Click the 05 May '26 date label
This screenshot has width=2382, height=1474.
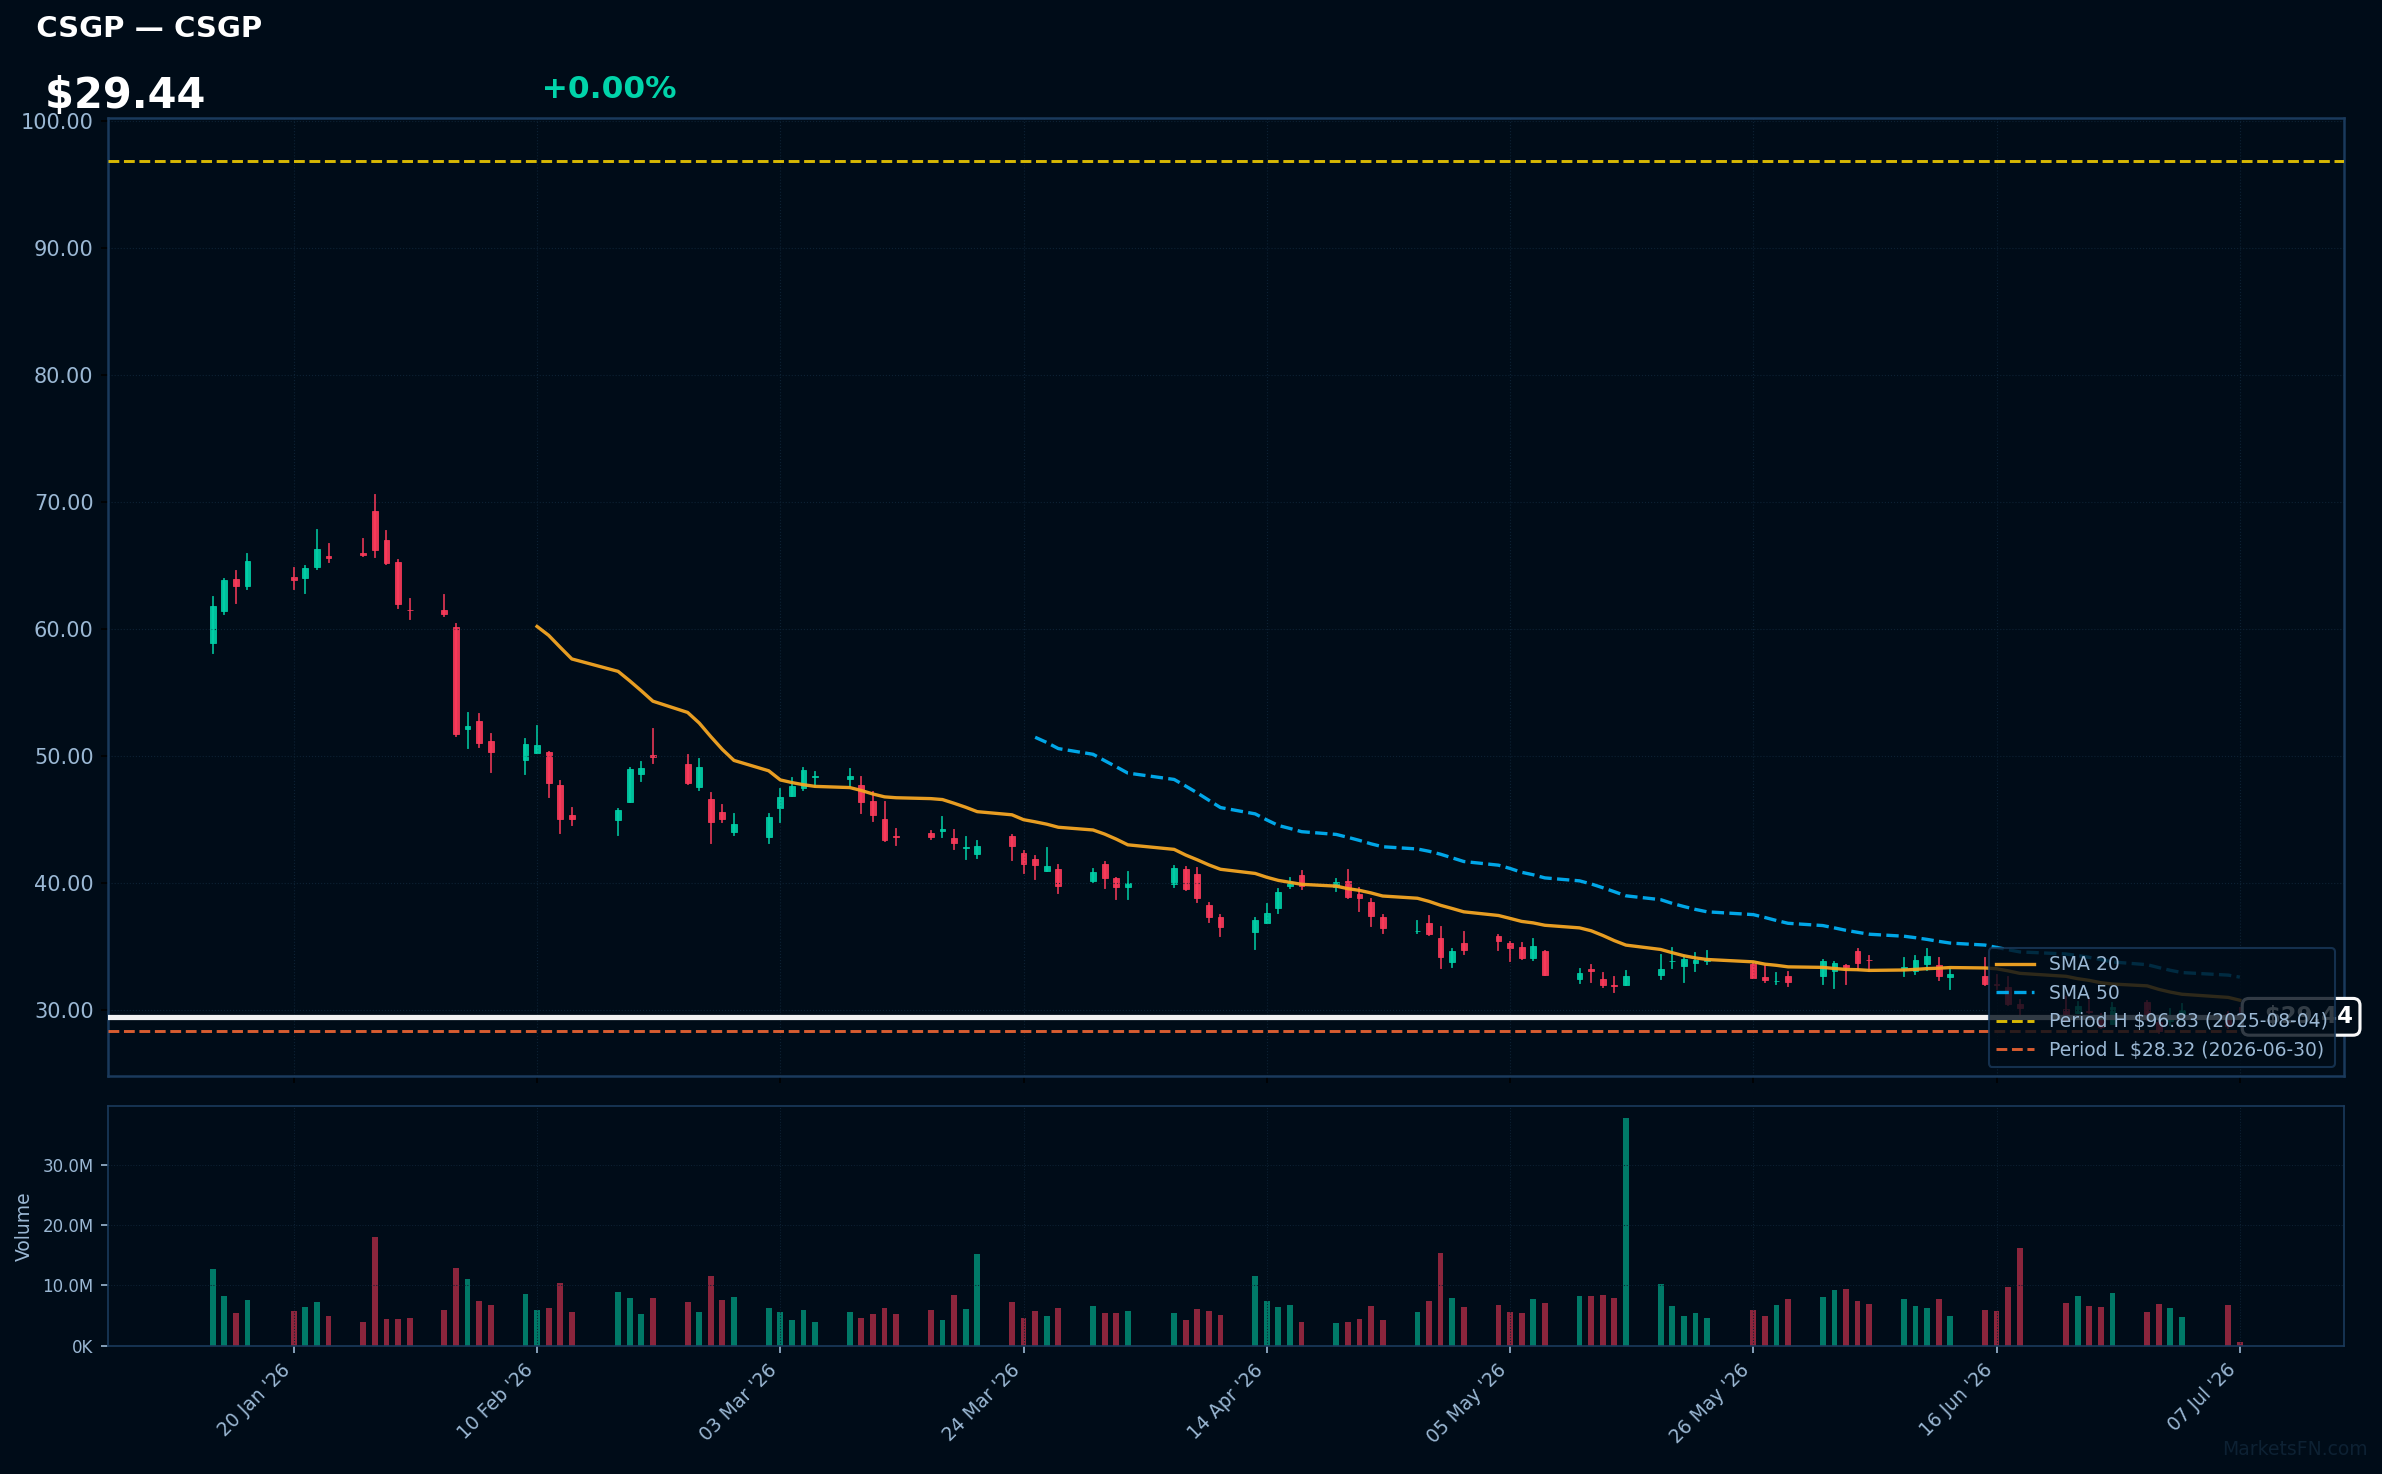1466,1400
